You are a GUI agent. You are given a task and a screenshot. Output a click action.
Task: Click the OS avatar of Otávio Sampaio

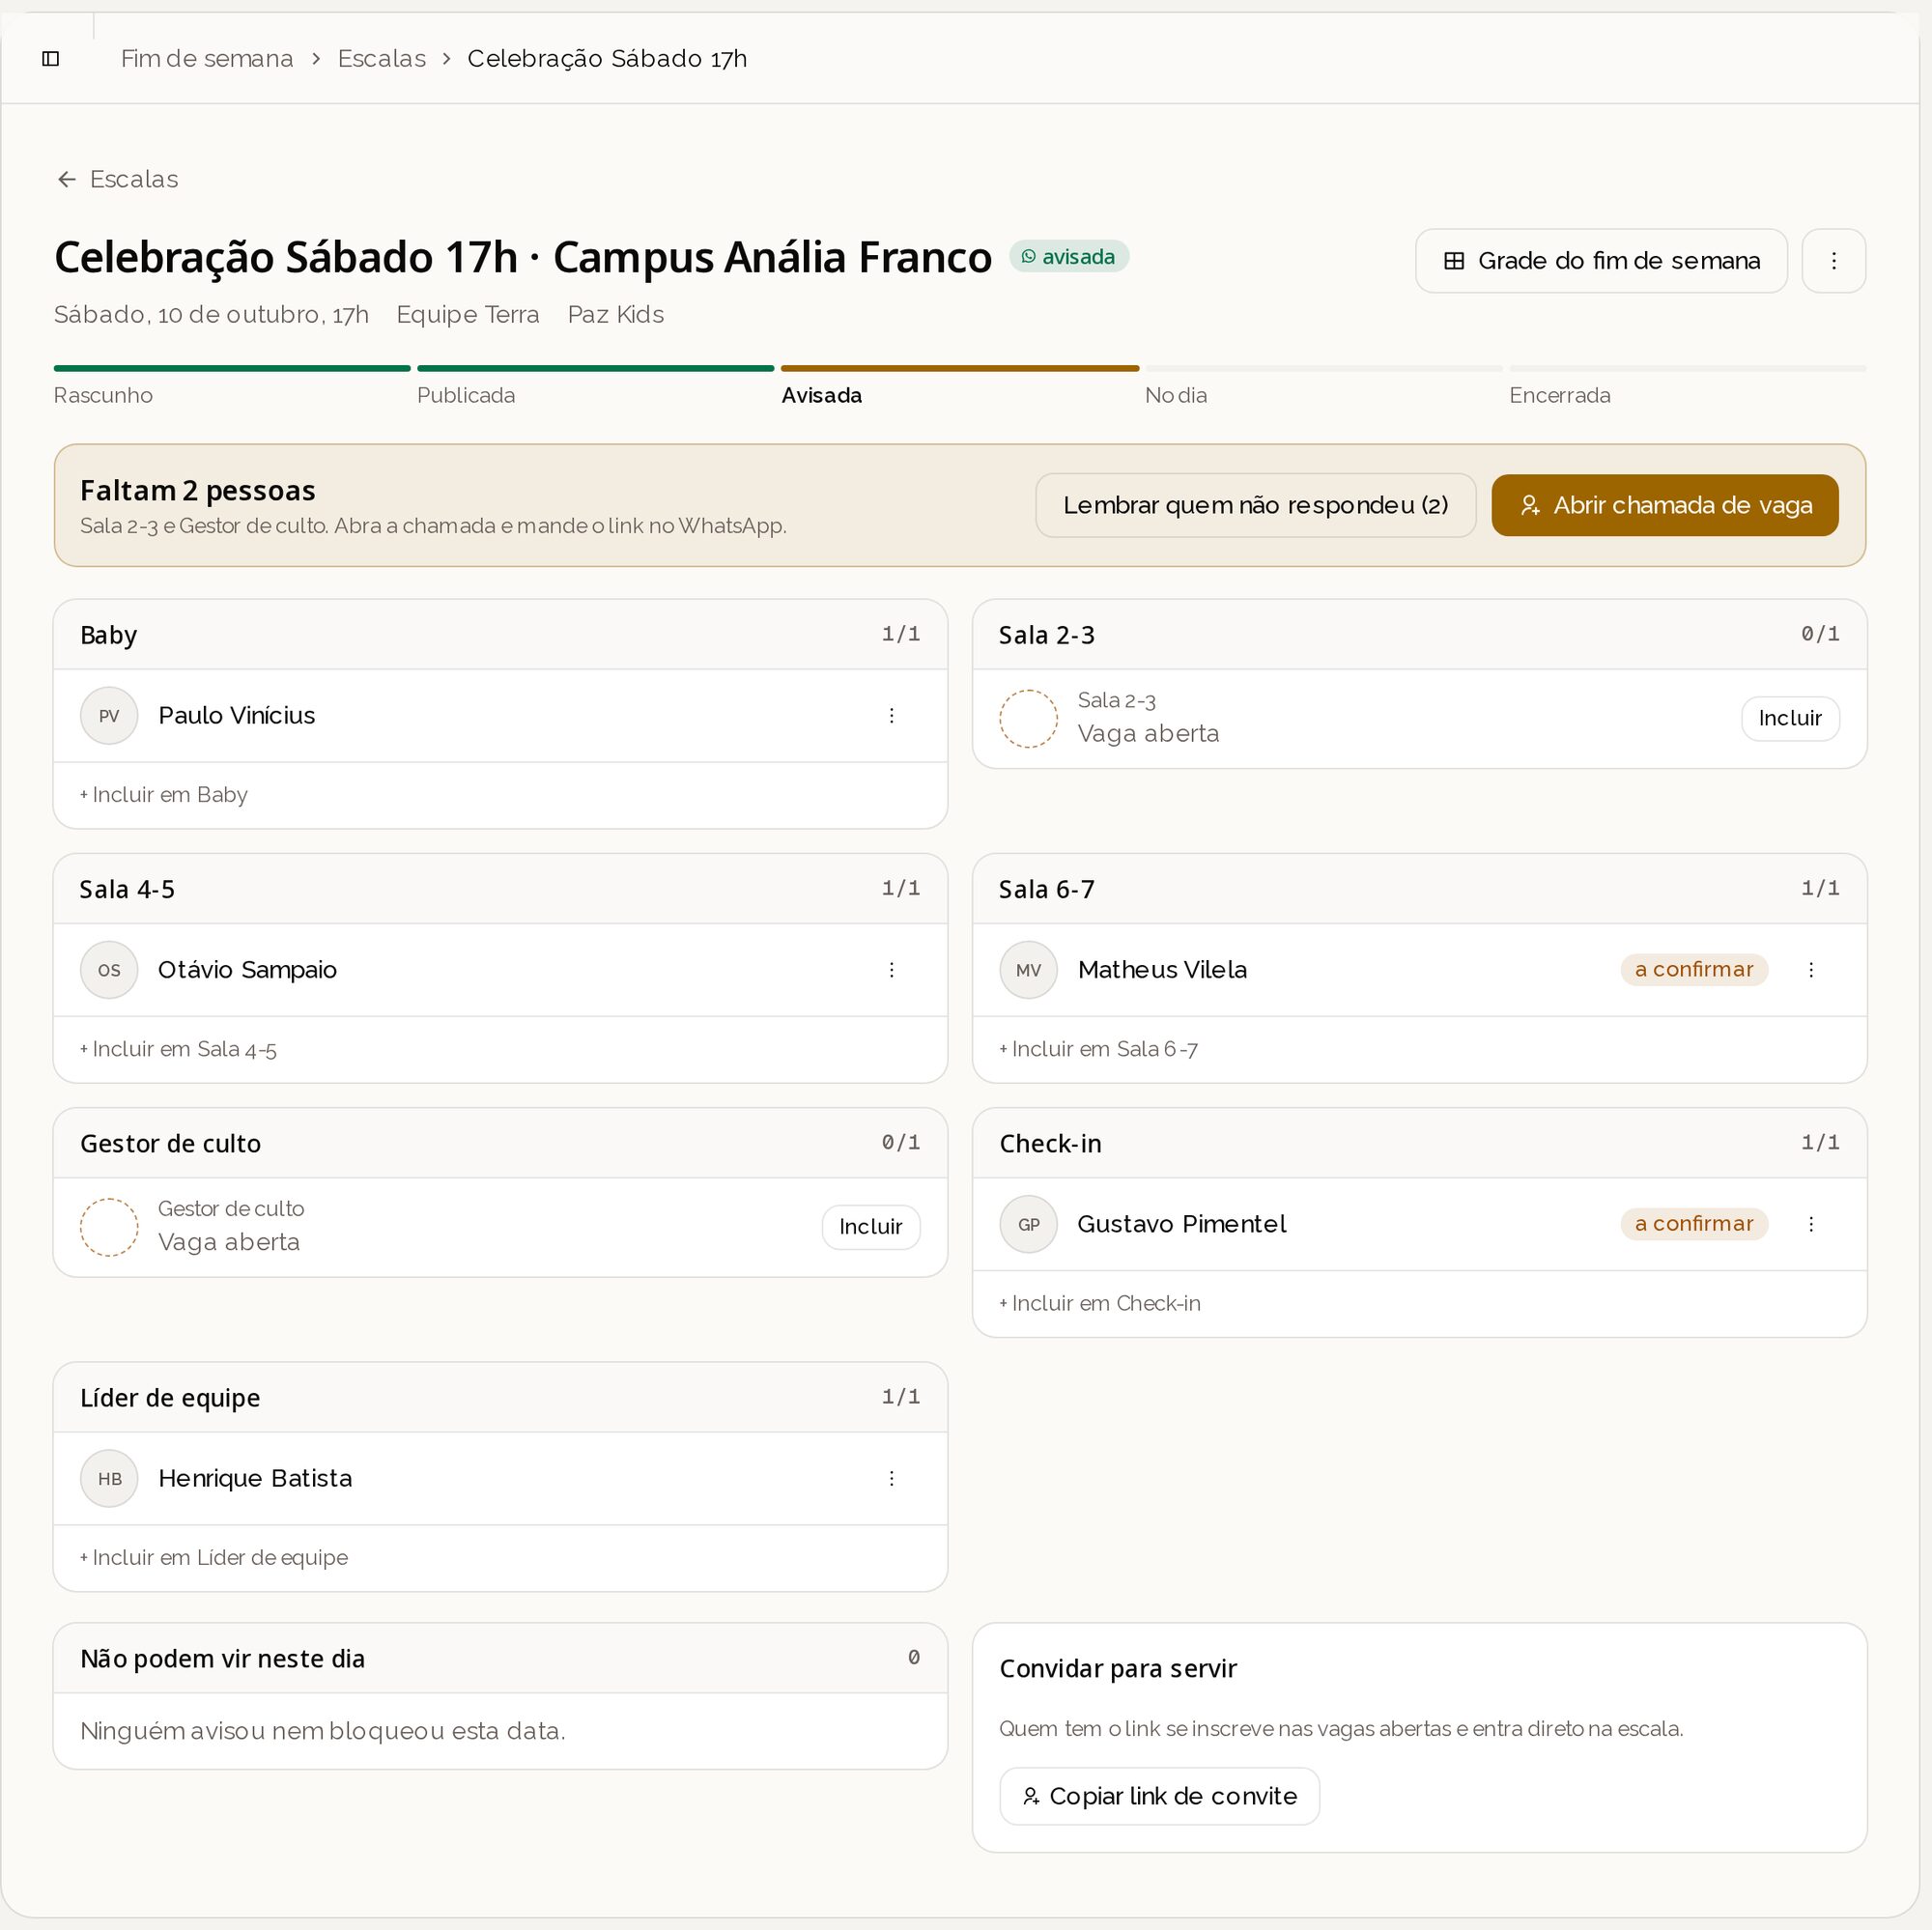[x=109, y=969]
